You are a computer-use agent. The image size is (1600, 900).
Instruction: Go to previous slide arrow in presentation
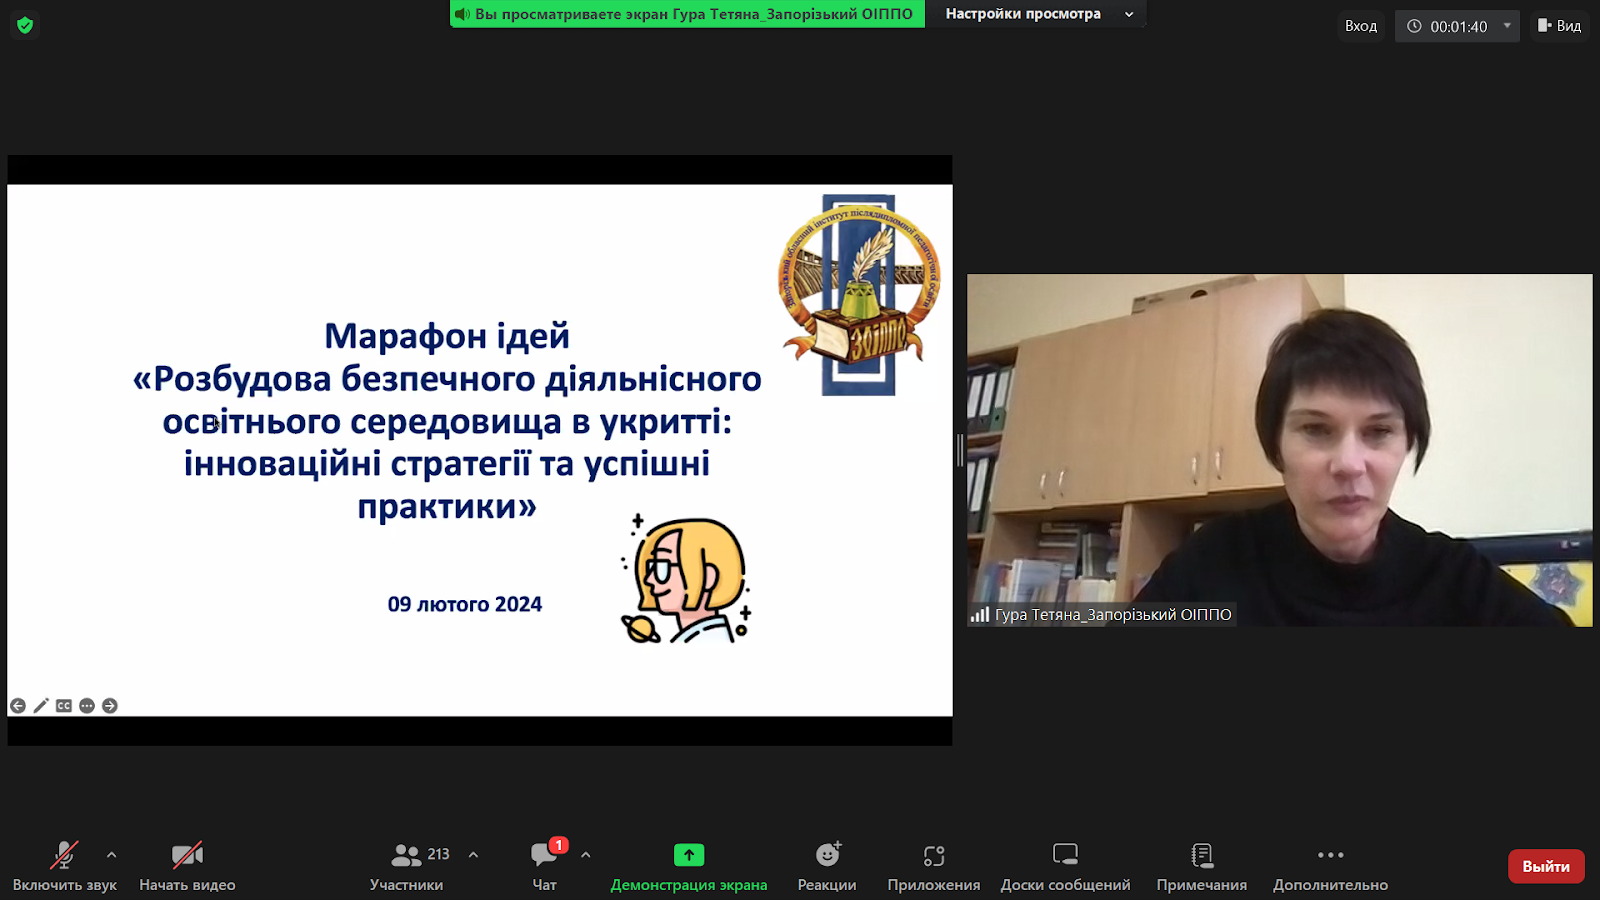(x=18, y=706)
